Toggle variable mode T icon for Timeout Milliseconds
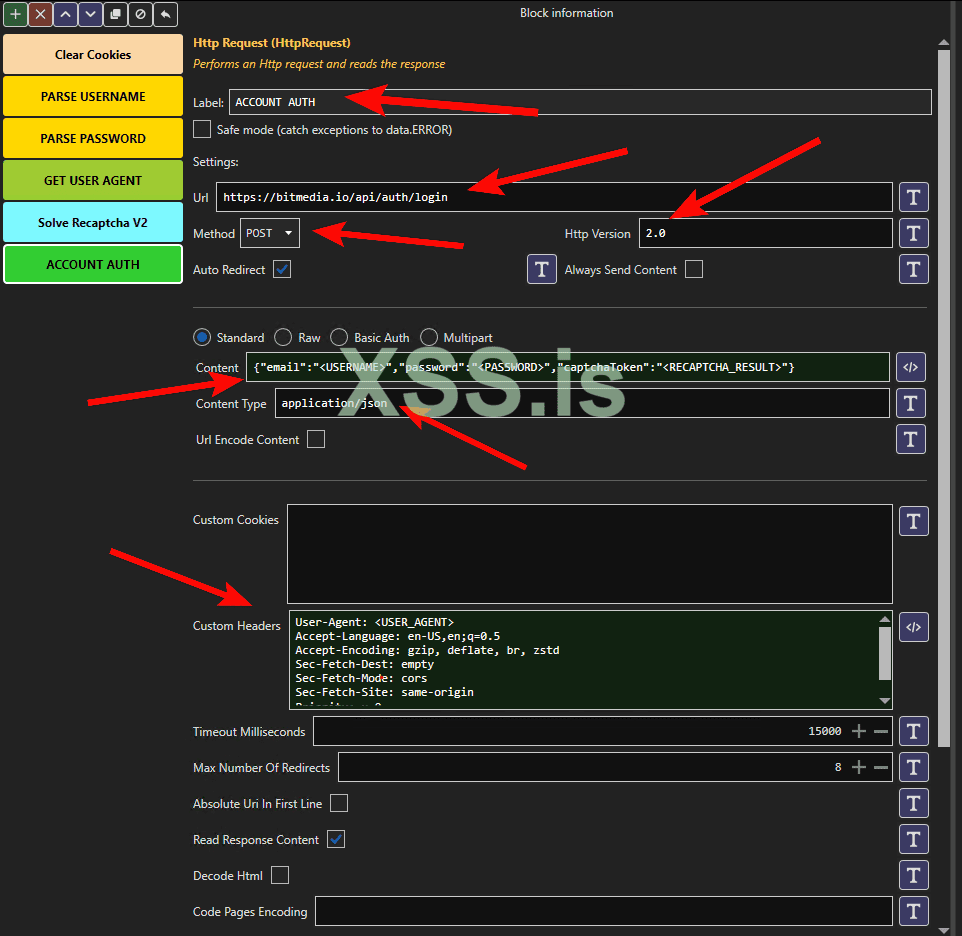Image resolution: width=962 pixels, height=936 pixels. point(914,731)
